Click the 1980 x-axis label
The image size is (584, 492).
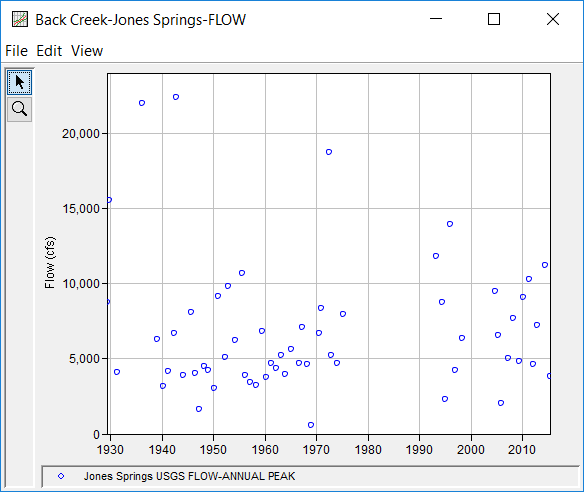368,450
